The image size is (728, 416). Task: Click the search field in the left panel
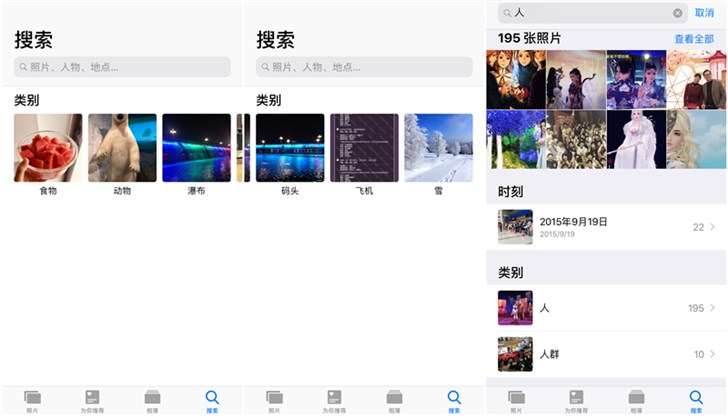pos(122,67)
